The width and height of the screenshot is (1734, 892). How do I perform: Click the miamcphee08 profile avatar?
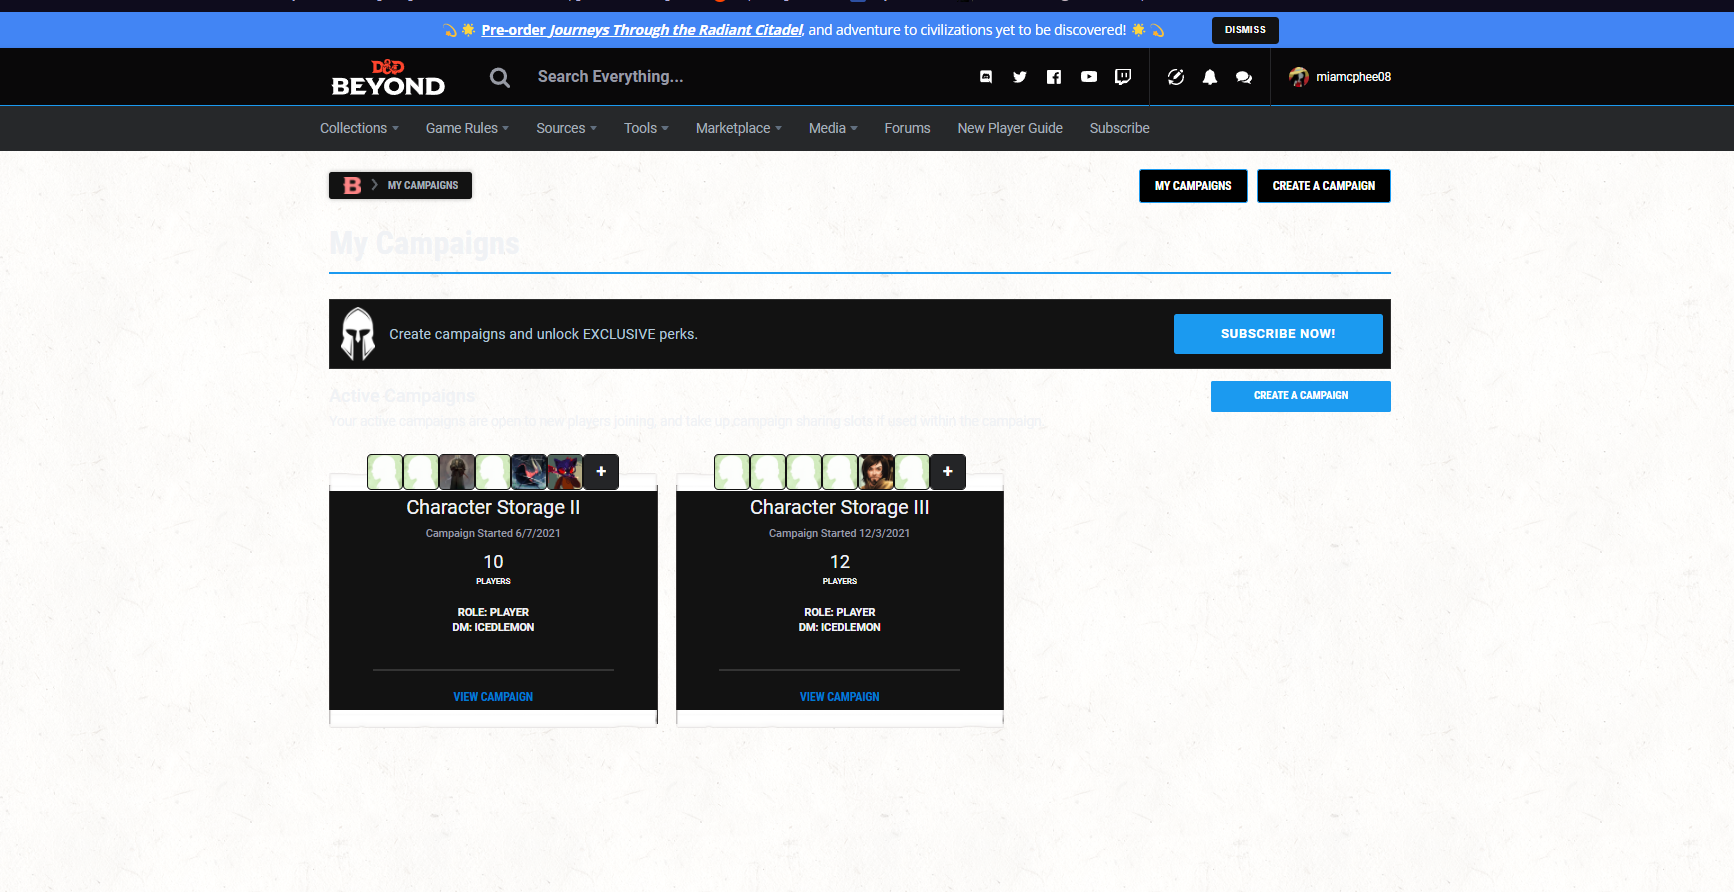tap(1299, 77)
